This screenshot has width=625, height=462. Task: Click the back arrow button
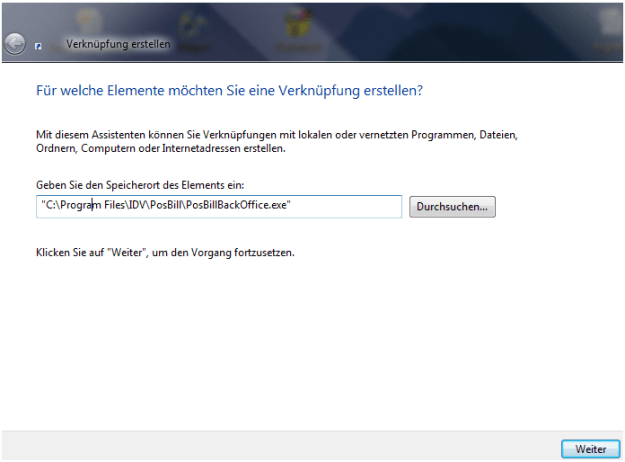click(x=15, y=43)
